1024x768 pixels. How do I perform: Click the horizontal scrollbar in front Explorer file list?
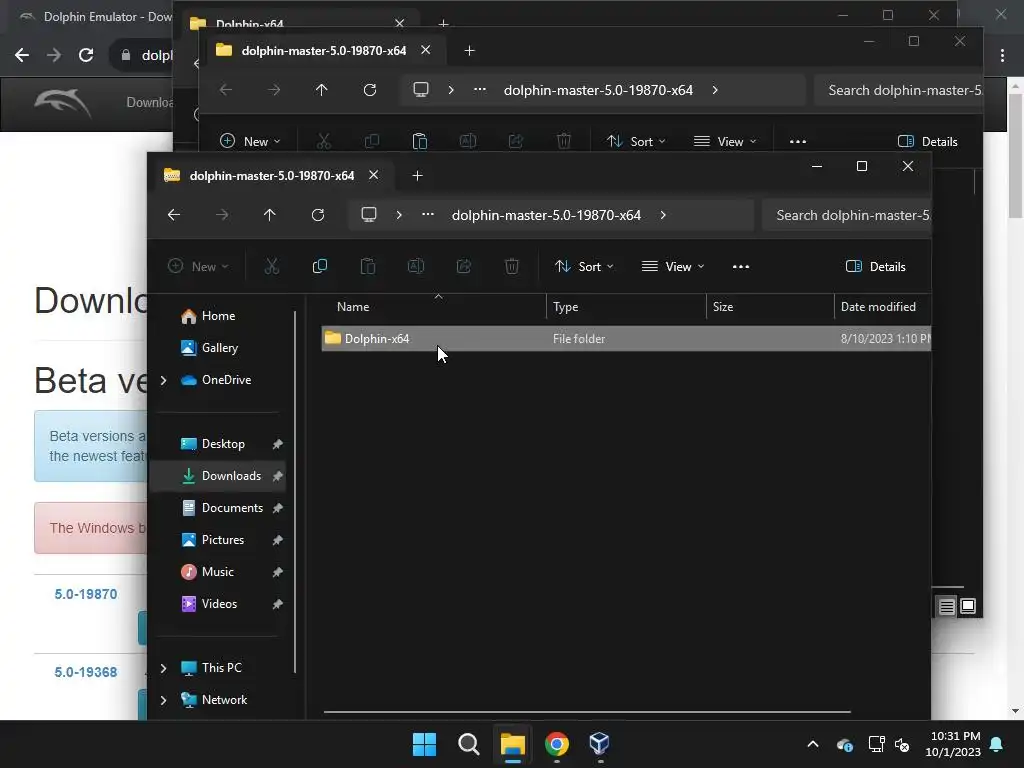click(586, 712)
